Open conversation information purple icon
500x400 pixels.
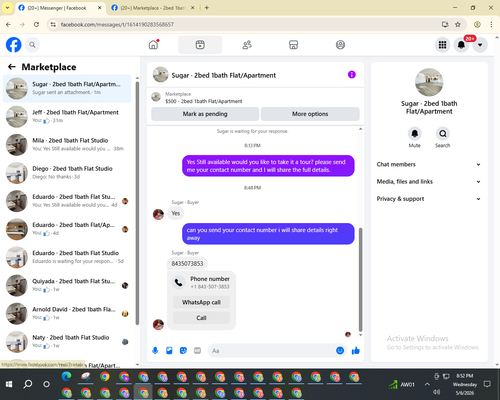pyautogui.click(x=352, y=75)
